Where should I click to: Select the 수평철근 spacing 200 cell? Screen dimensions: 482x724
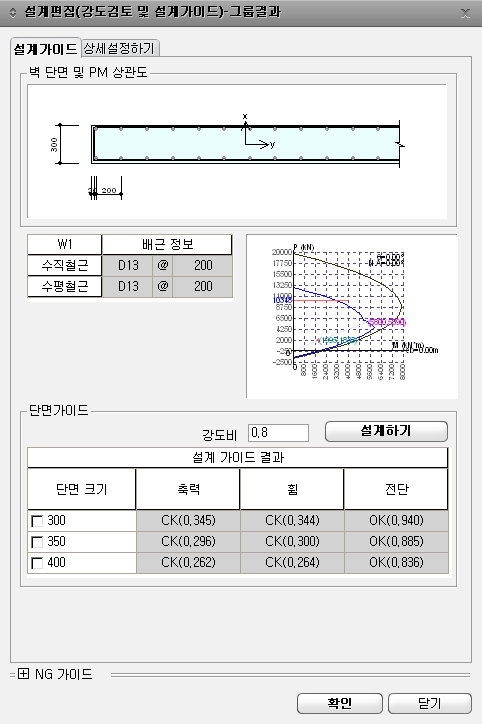tap(203, 286)
